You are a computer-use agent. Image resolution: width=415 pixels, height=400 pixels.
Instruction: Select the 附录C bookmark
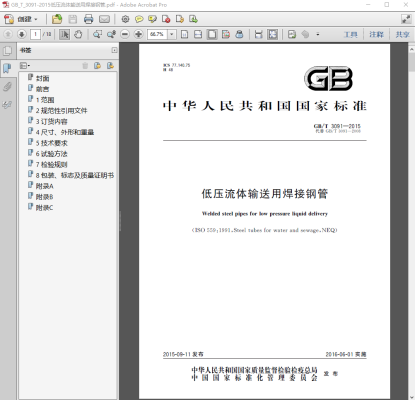tap(44, 208)
